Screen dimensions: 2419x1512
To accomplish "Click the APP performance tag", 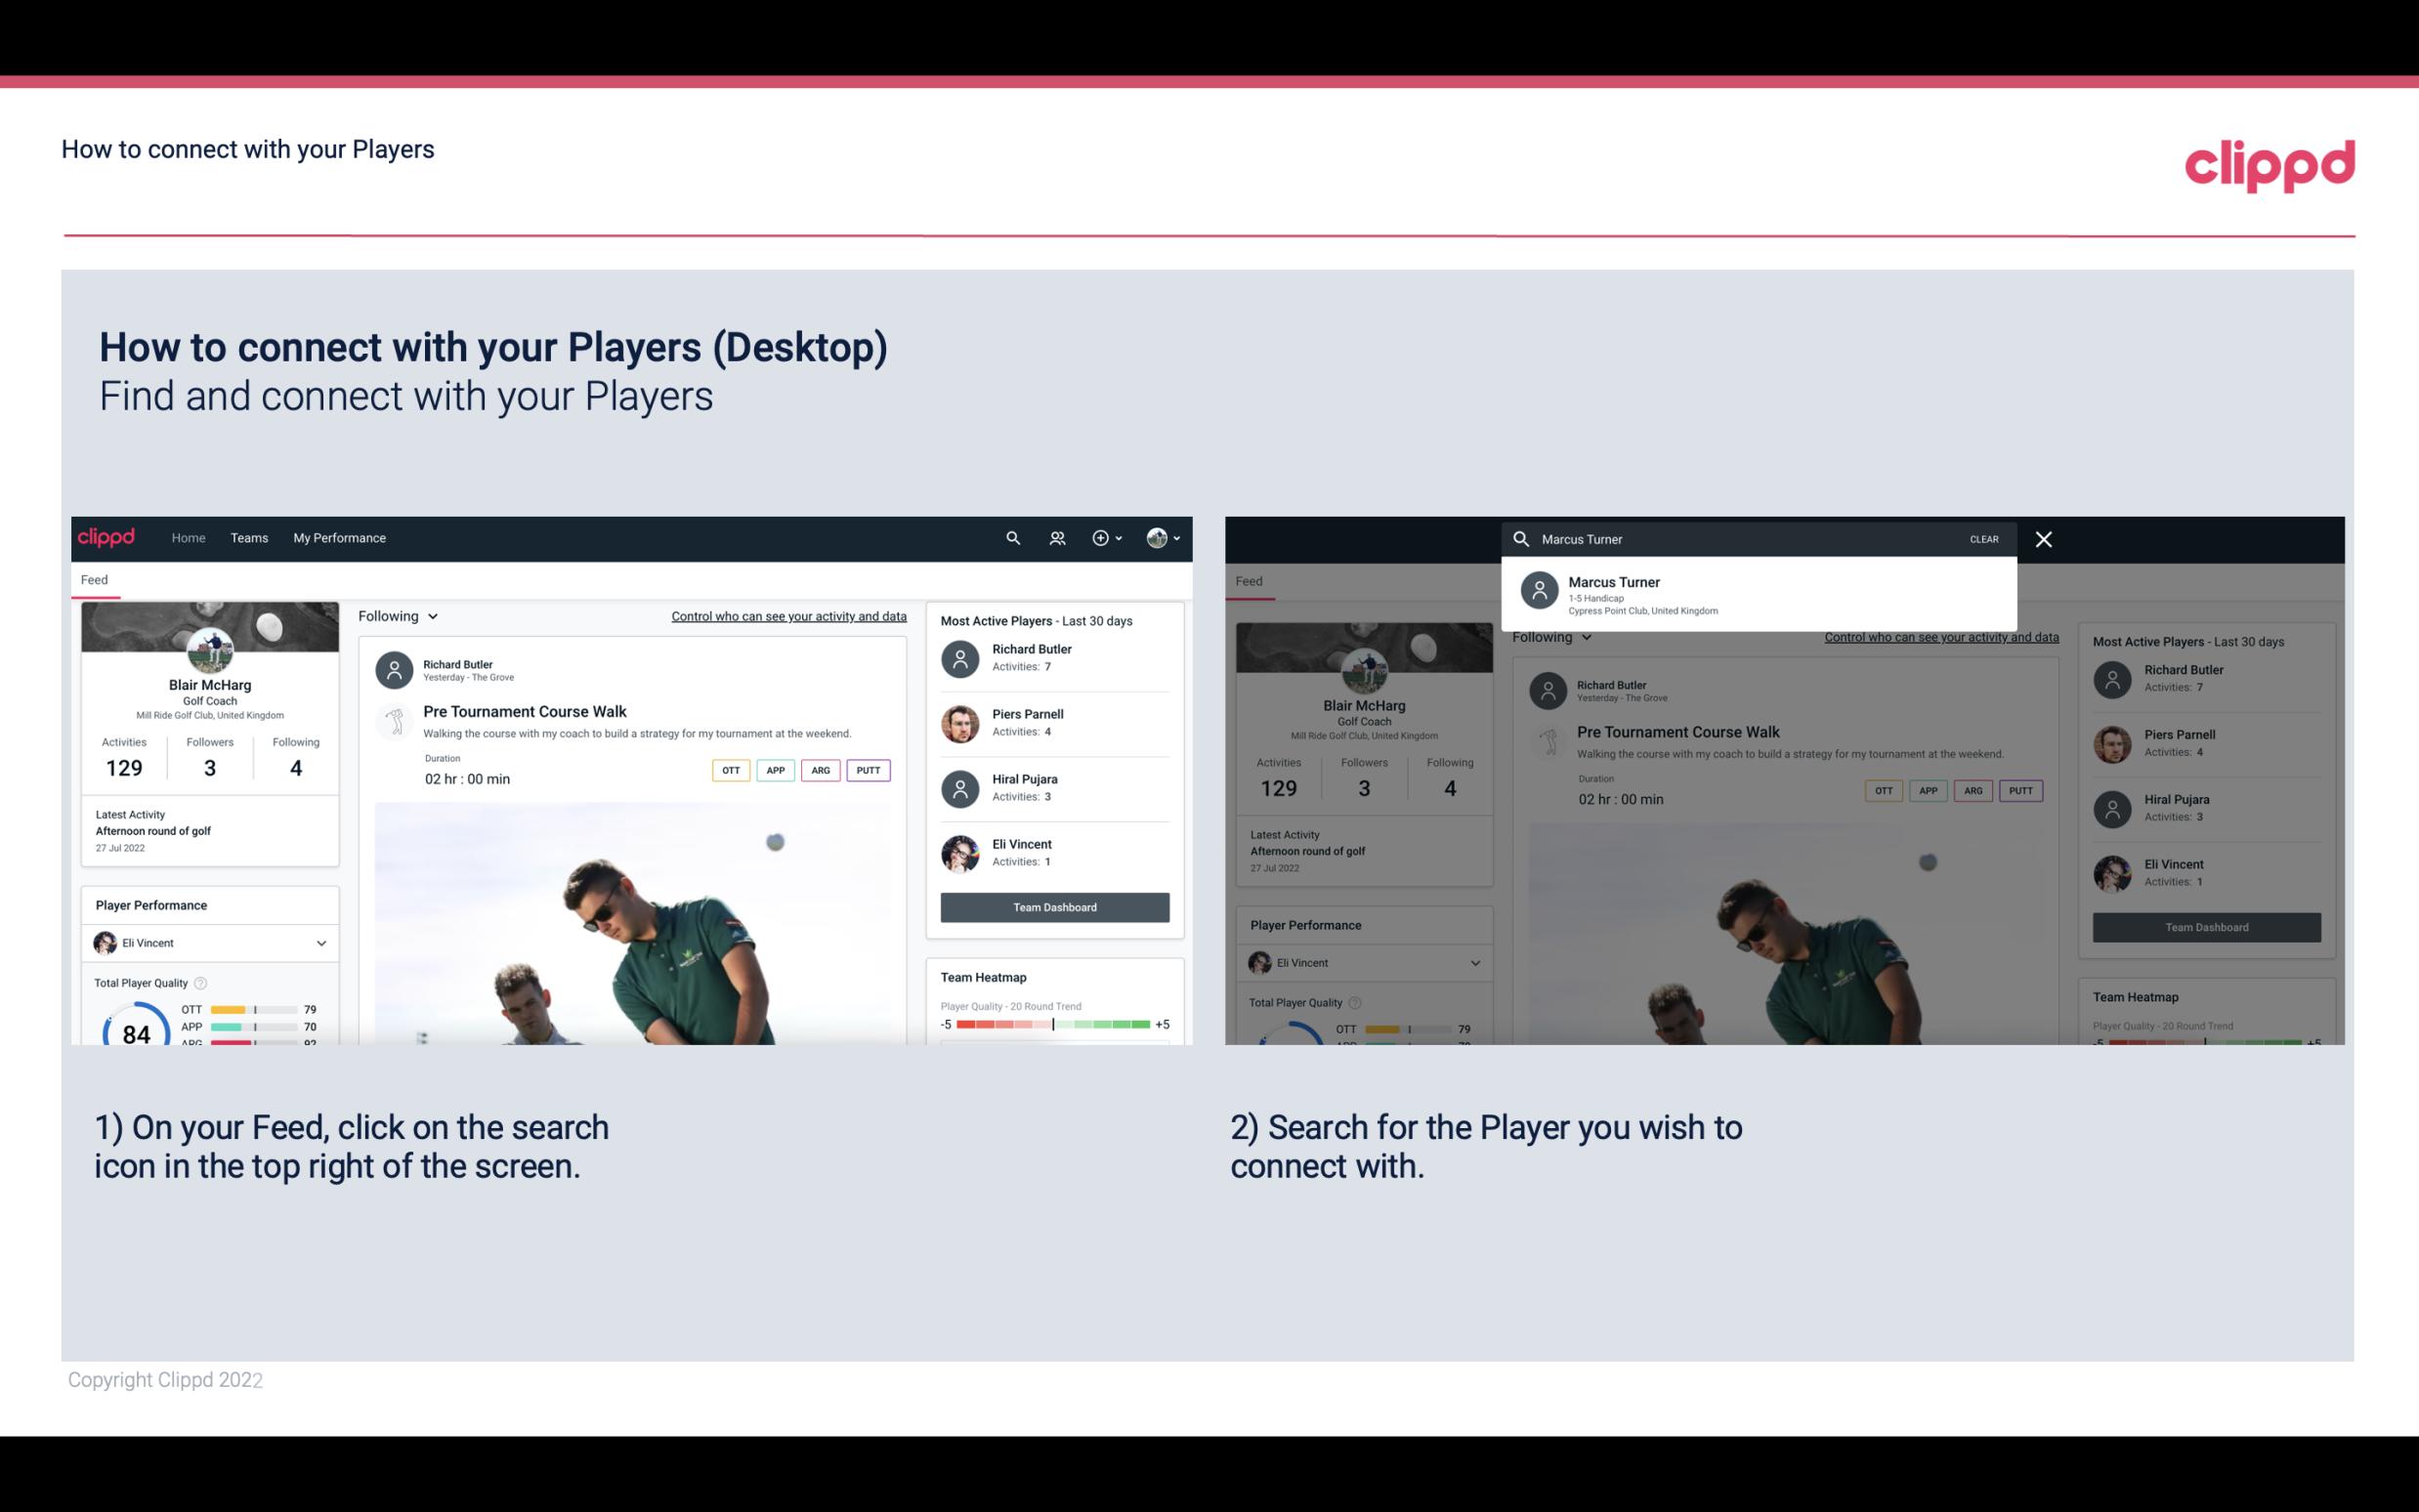I will 773,768.
